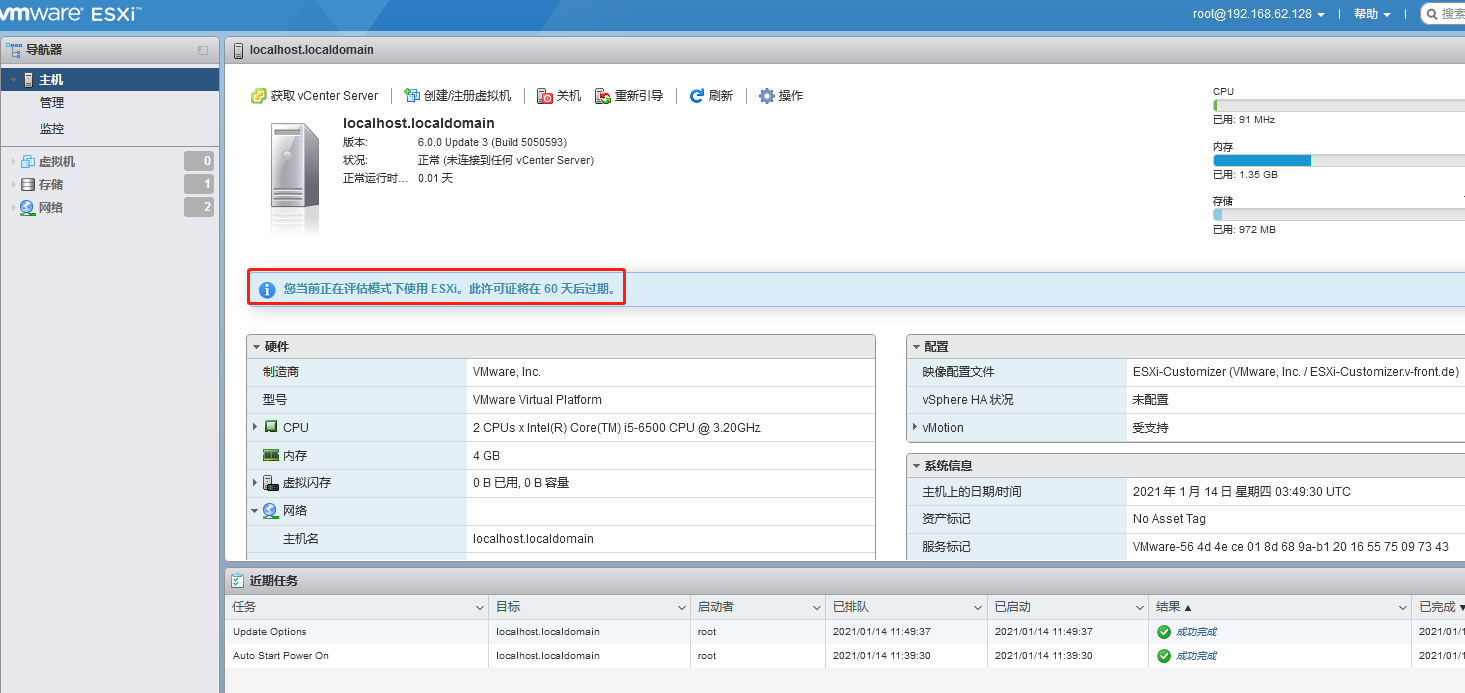1465x693 pixels.
Task: Click the search magnifier icon
Action: [x=1431, y=14]
